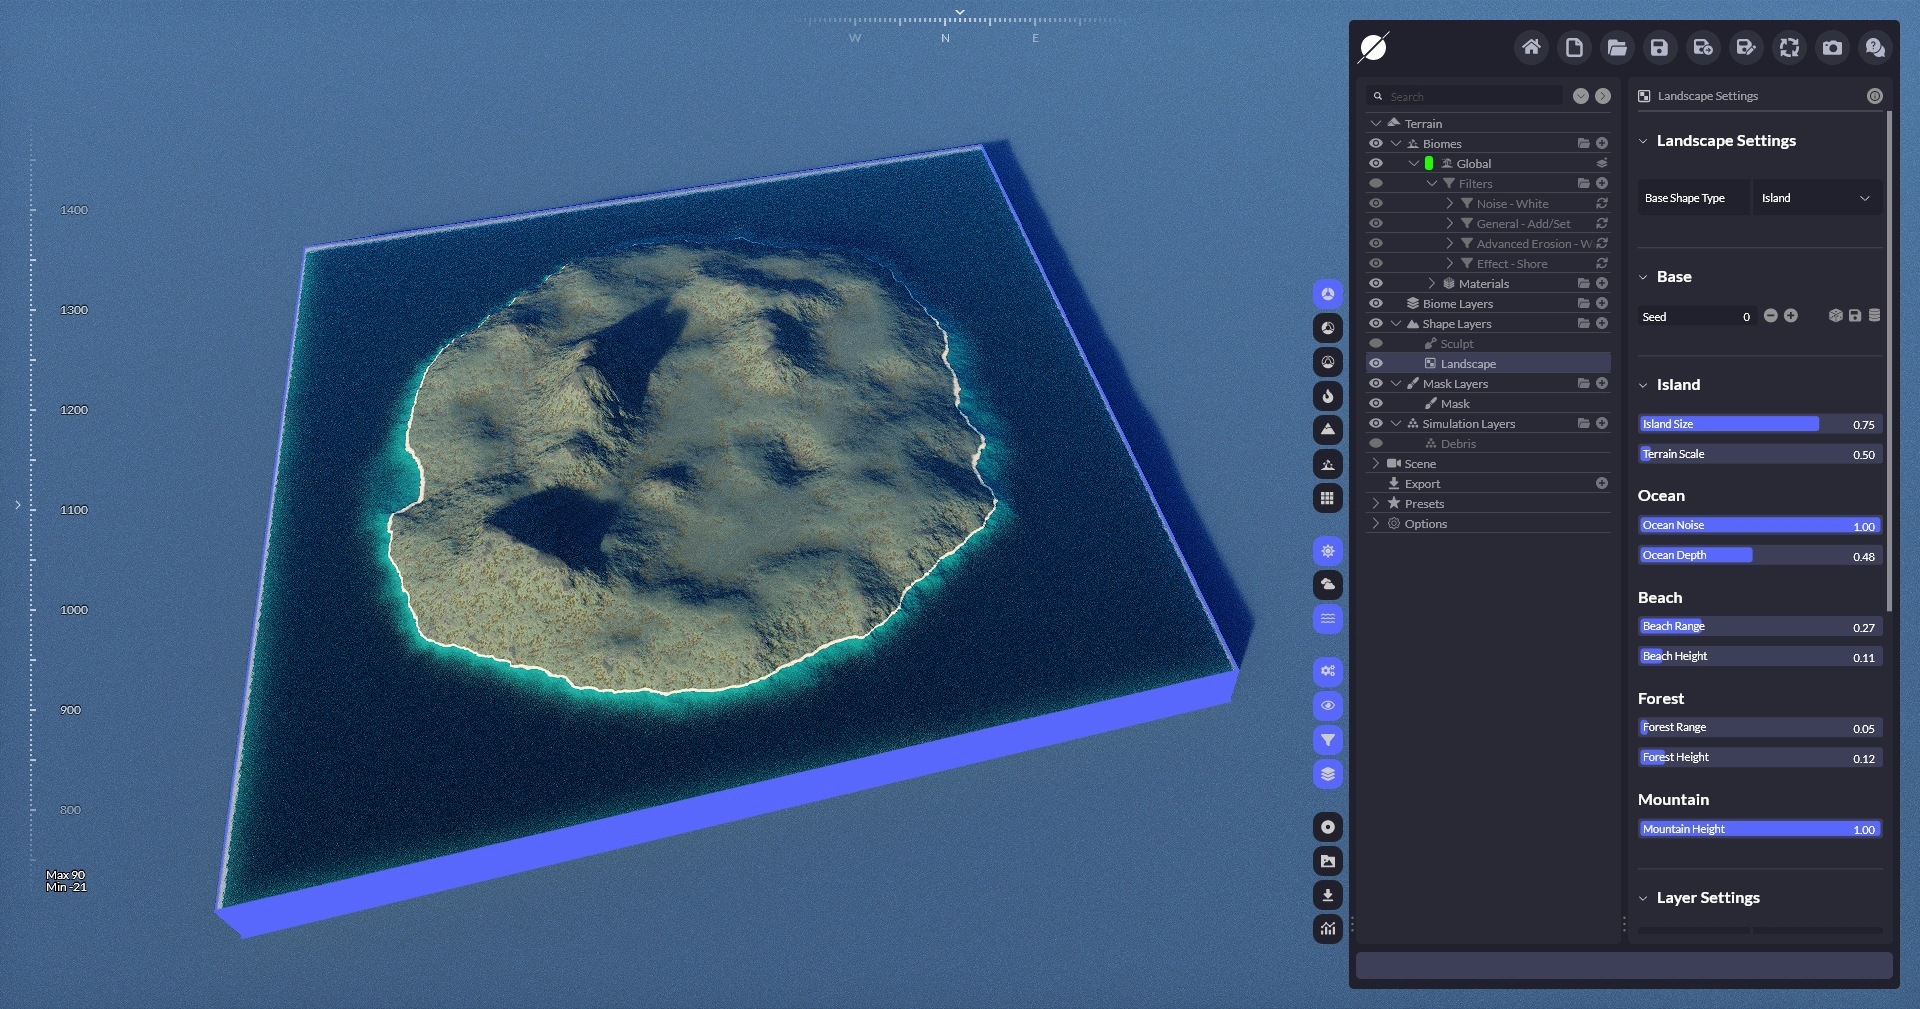
Task: Increase the Seed value with plus button
Action: tap(1791, 316)
